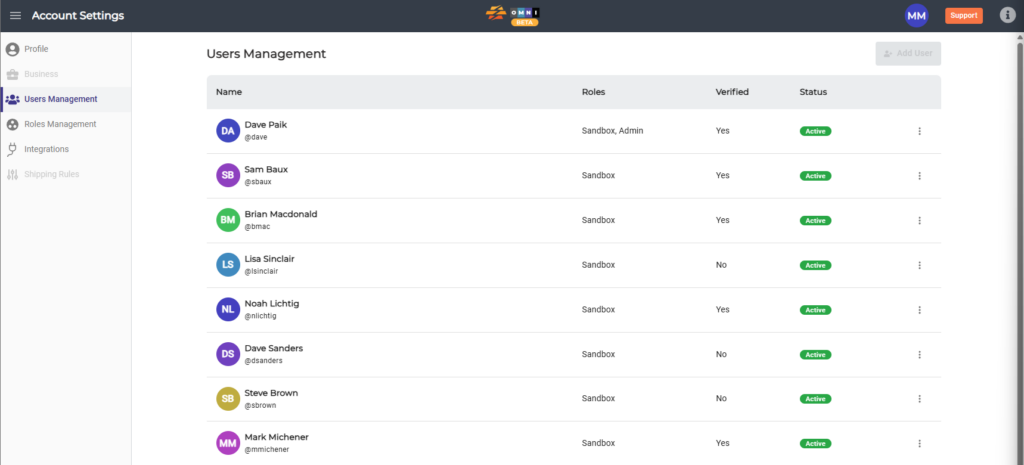Screen dimensions: 1024x465
Task: Select Users Management in the sidebar
Action: click(x=65, y=99)
